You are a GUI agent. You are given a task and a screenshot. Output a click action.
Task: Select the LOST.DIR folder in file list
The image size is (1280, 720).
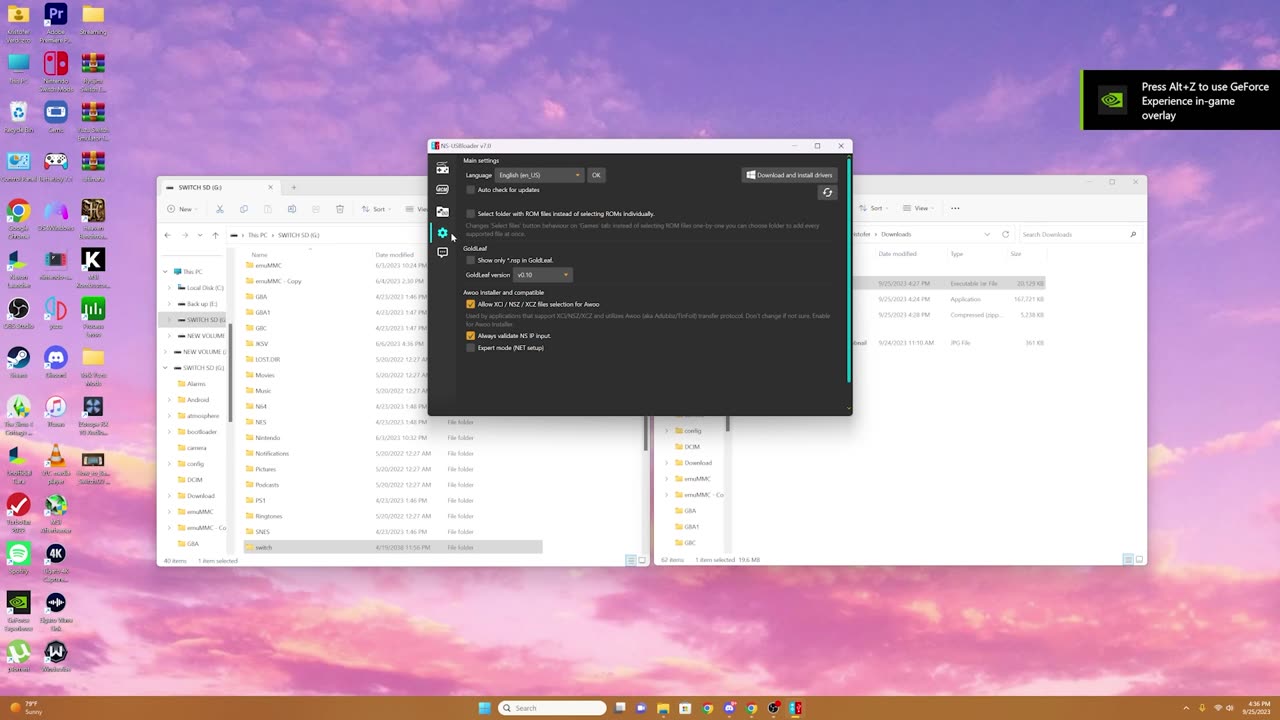click(x=393, y=359)
